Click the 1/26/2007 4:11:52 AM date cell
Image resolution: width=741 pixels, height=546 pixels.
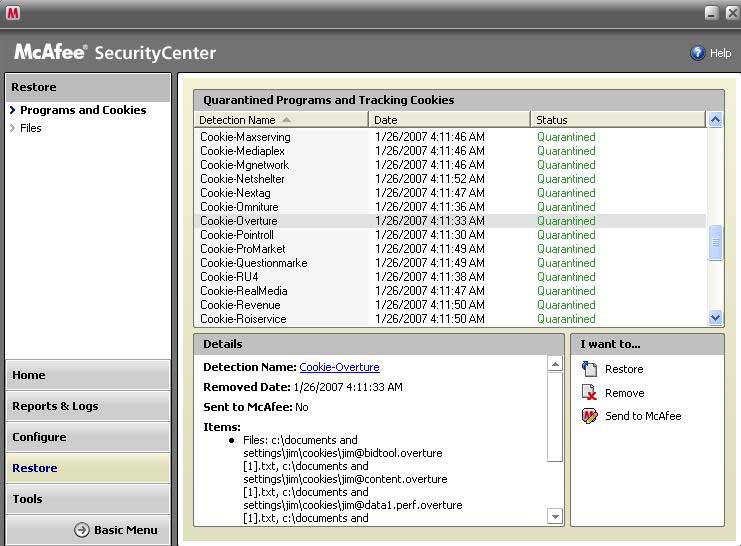pyautogui.click(x=430, y=179)
